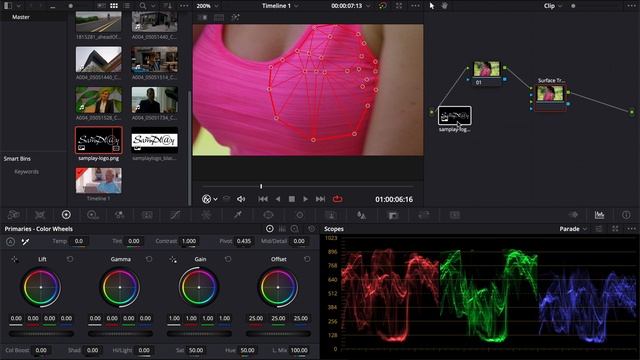Open the Color Warper palette

click(x=206, y=215)
